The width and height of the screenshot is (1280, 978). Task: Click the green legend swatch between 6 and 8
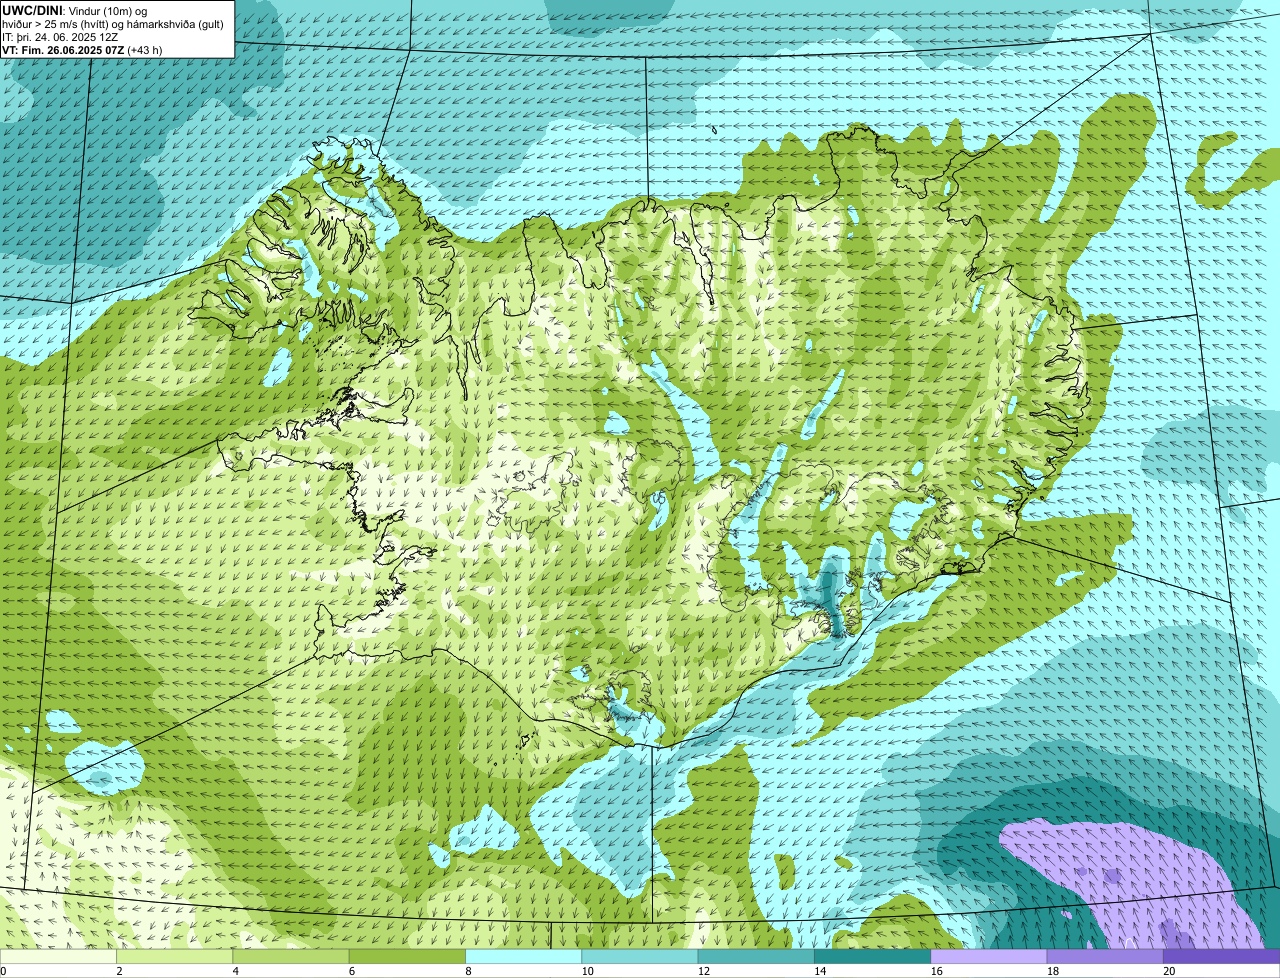407,956
